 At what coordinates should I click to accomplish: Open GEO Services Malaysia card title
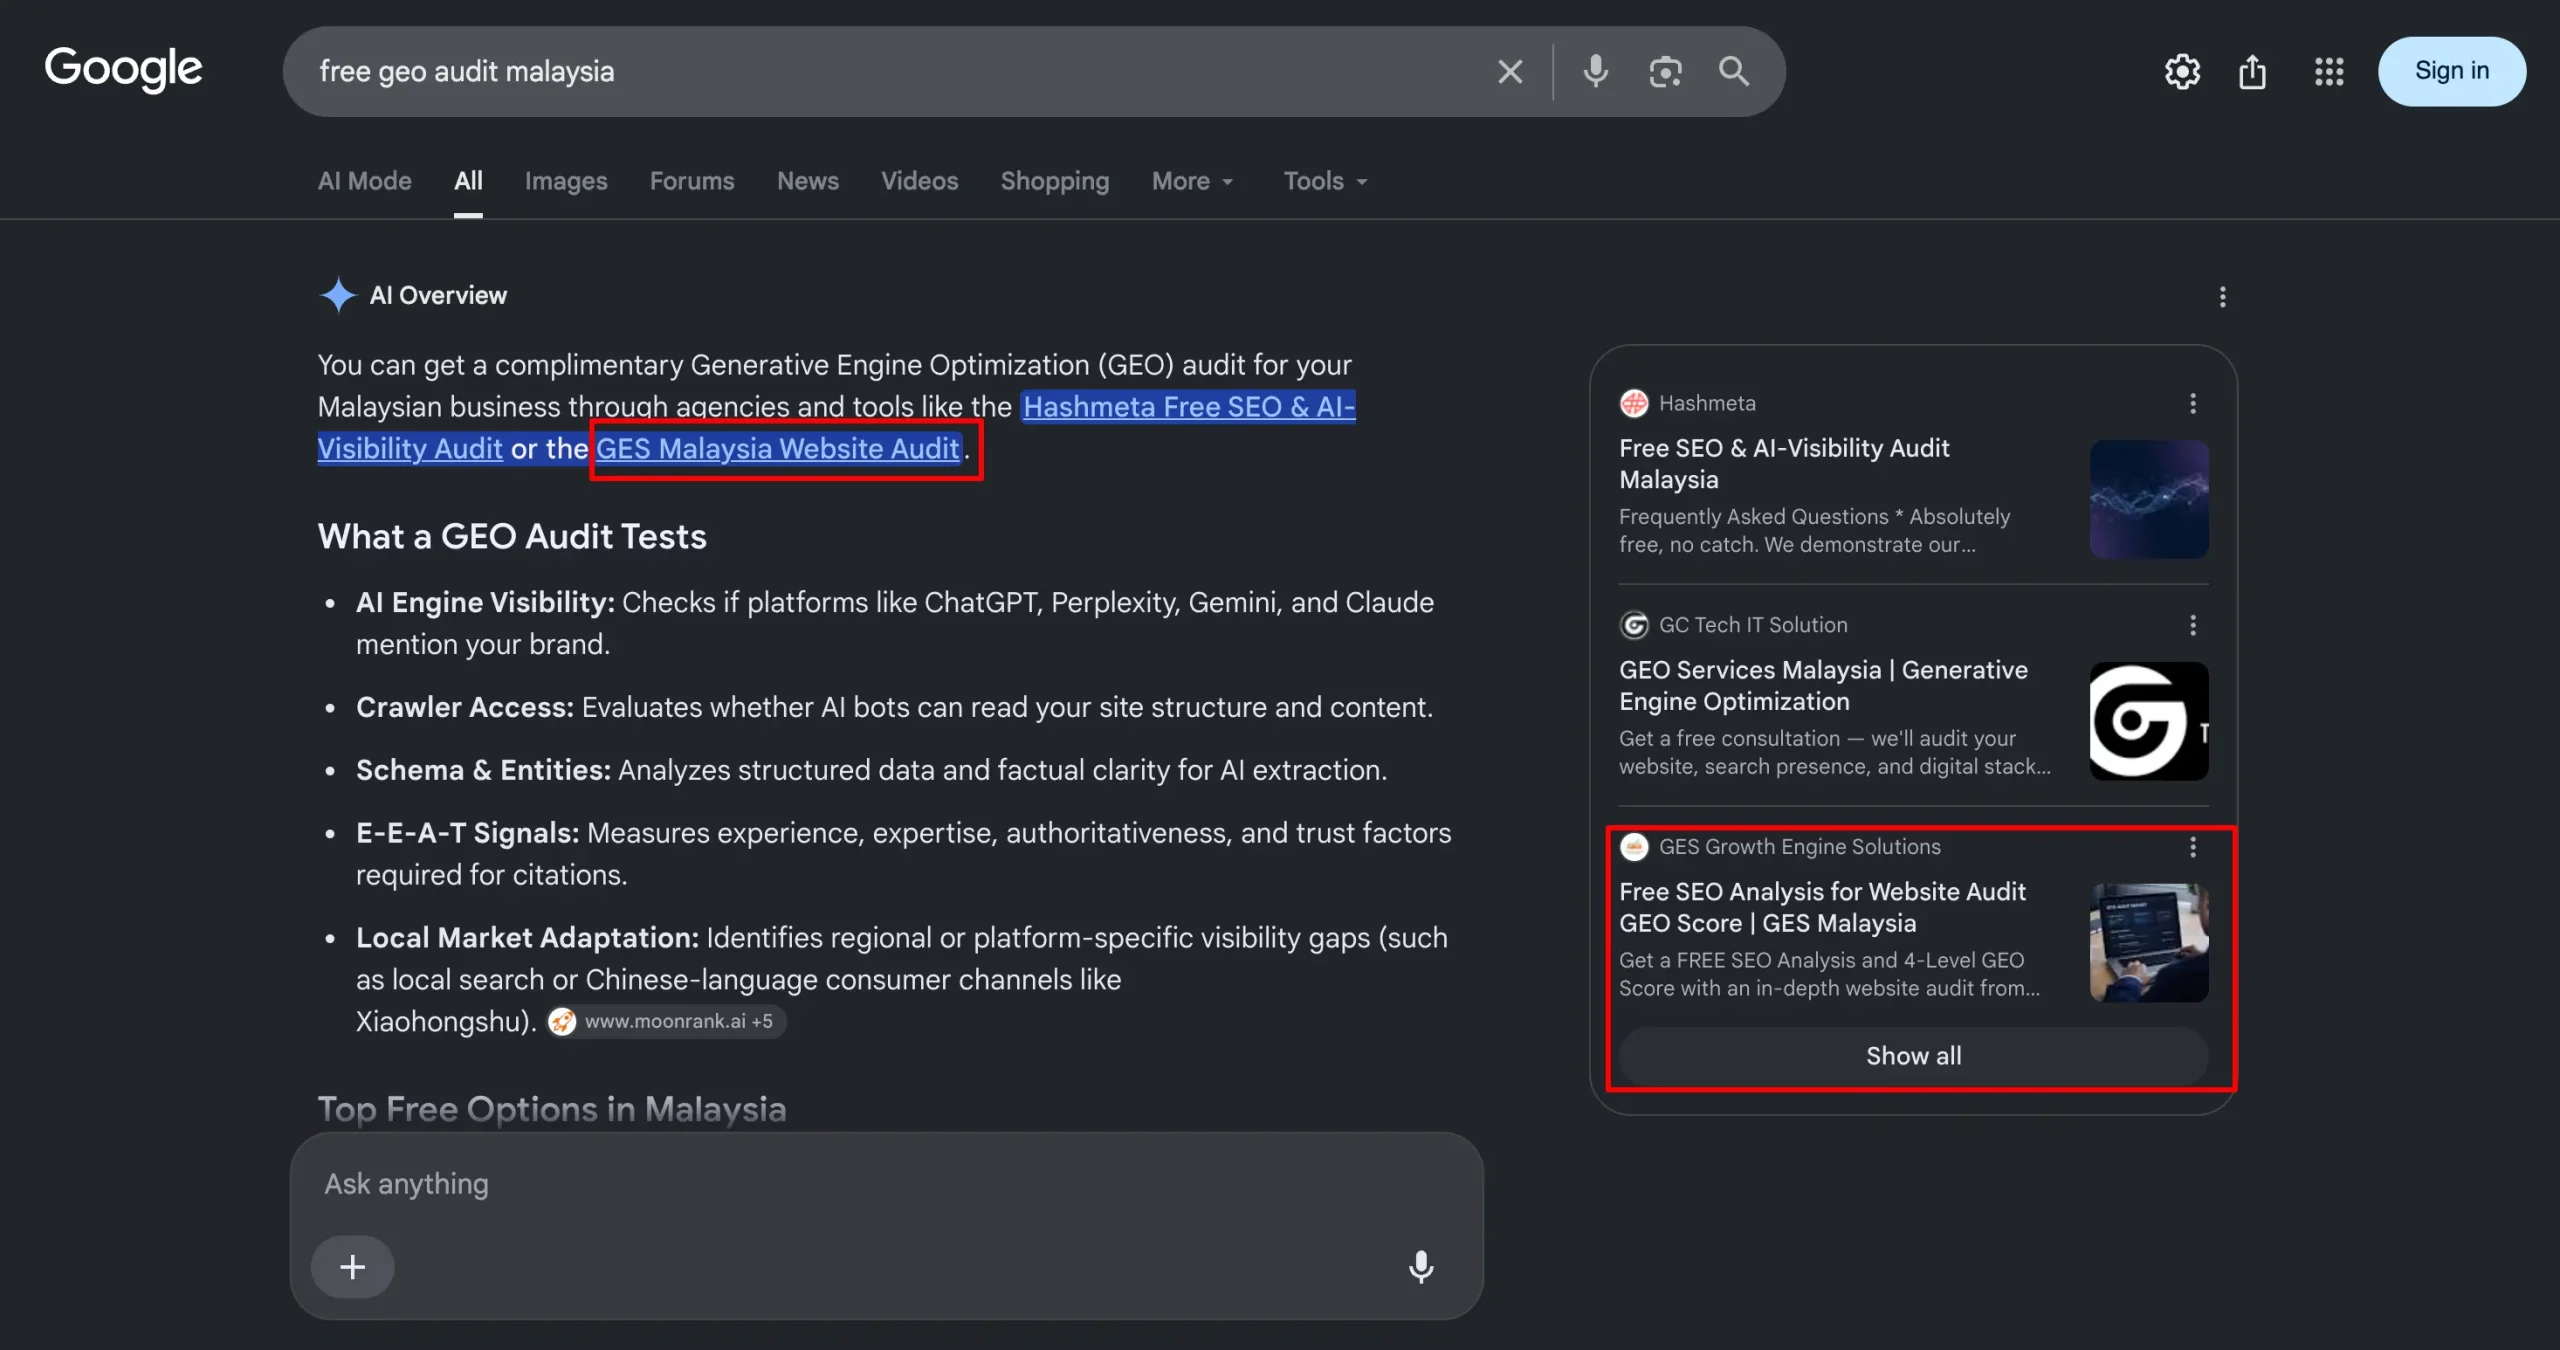1823,686
